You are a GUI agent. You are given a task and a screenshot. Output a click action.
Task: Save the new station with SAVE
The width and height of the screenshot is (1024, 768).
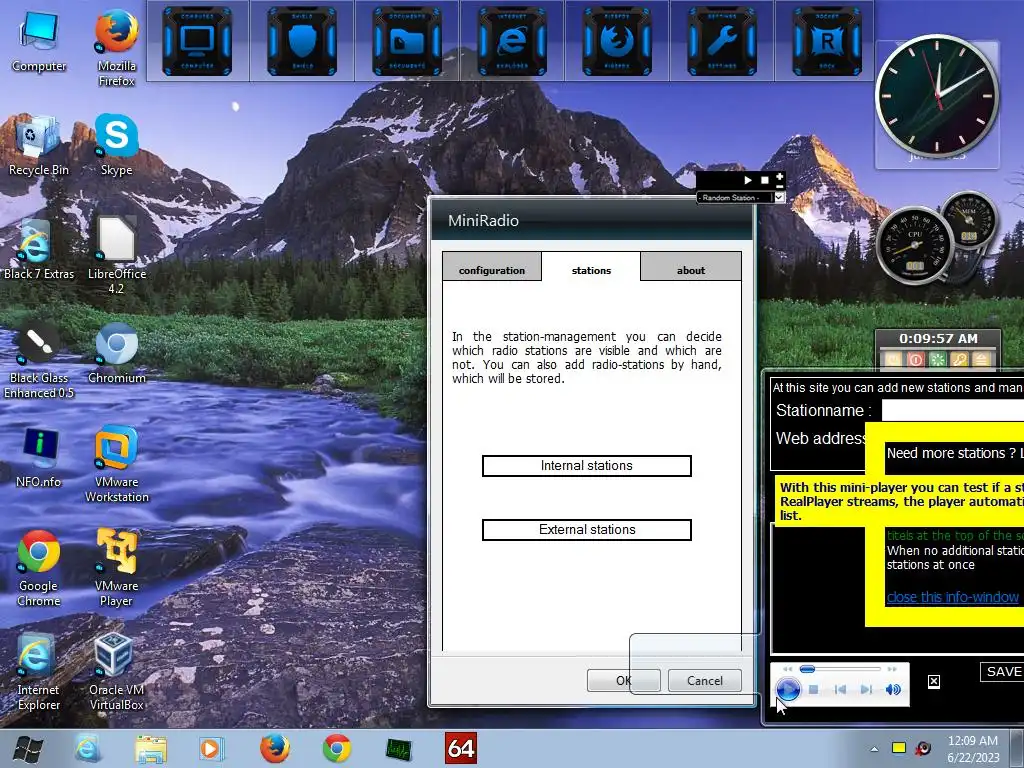click(1003, 672)
